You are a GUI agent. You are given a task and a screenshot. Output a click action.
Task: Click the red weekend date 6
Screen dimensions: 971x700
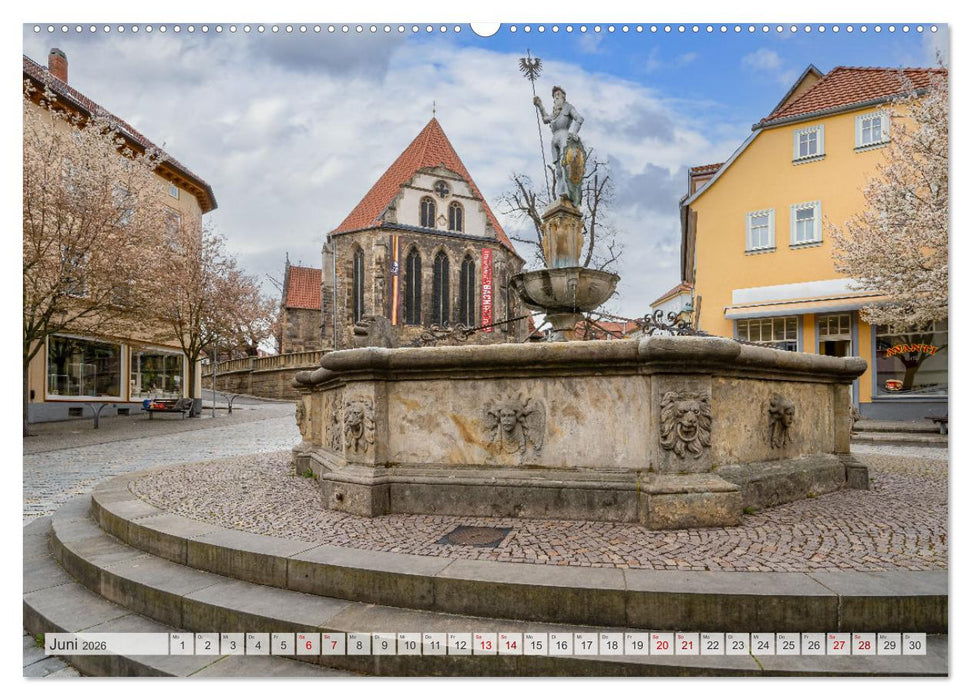pos(307,645)
